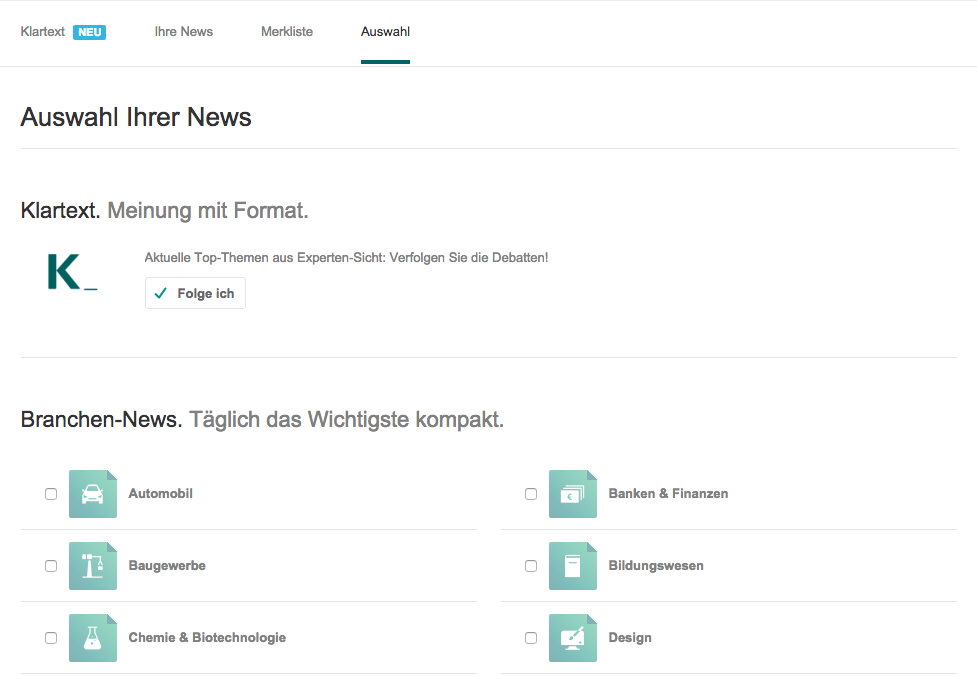Image resolution: width=977 pixels, height=676 pixels.
Task: Click the Klartext K_ logo
Action: tap(72, 272)
